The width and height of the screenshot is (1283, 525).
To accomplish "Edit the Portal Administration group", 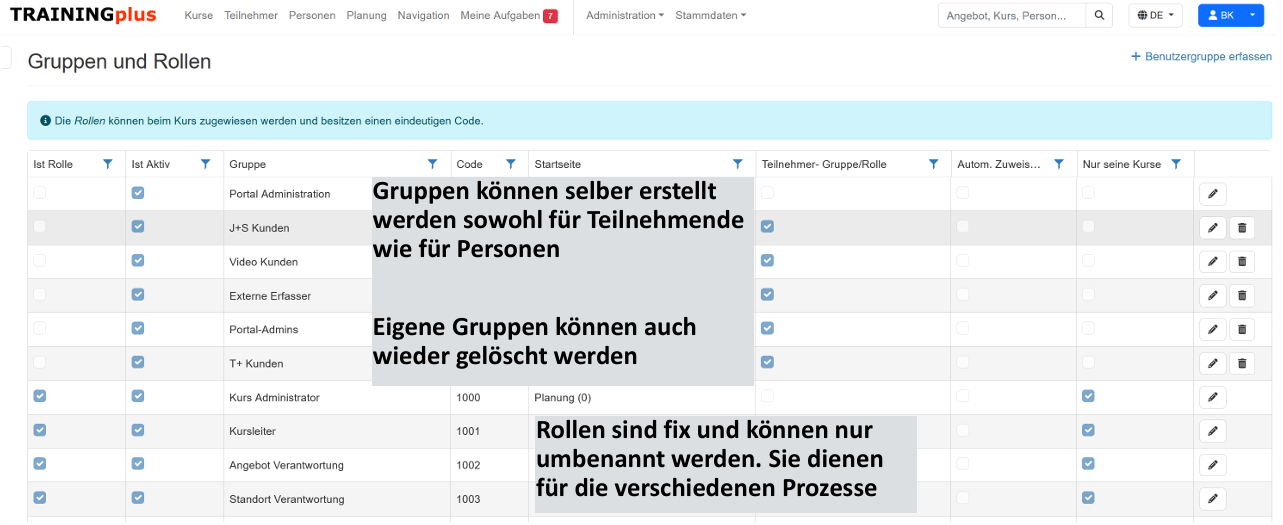I will [x=1212, y=194].
